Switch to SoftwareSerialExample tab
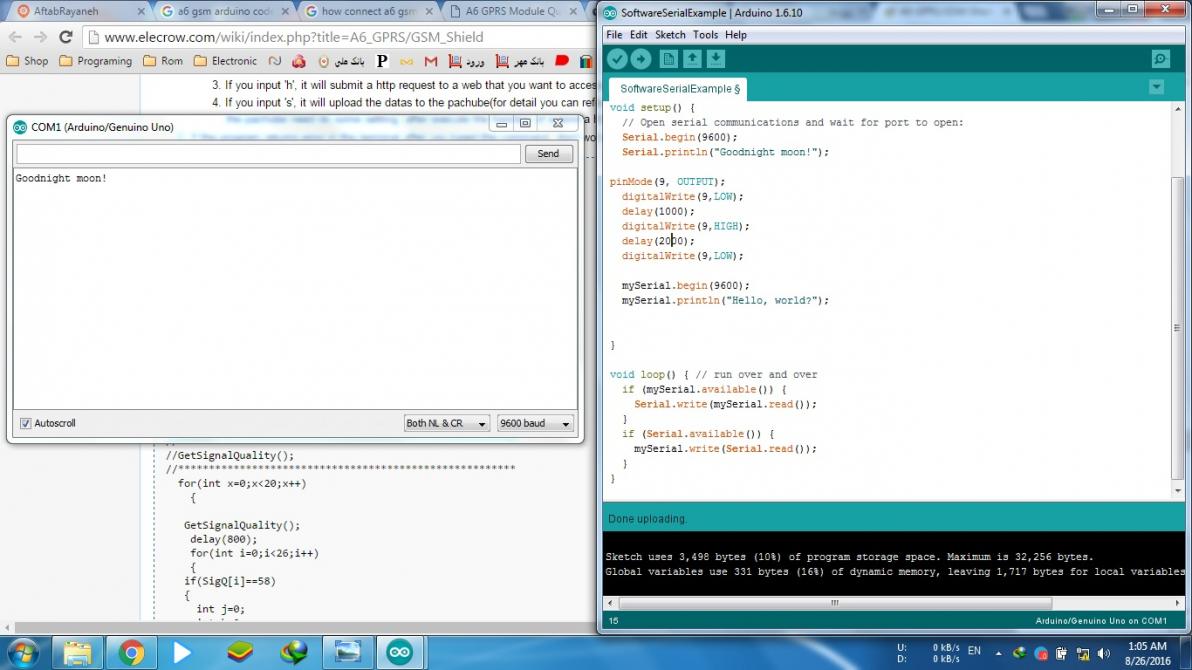 [674, 89]
